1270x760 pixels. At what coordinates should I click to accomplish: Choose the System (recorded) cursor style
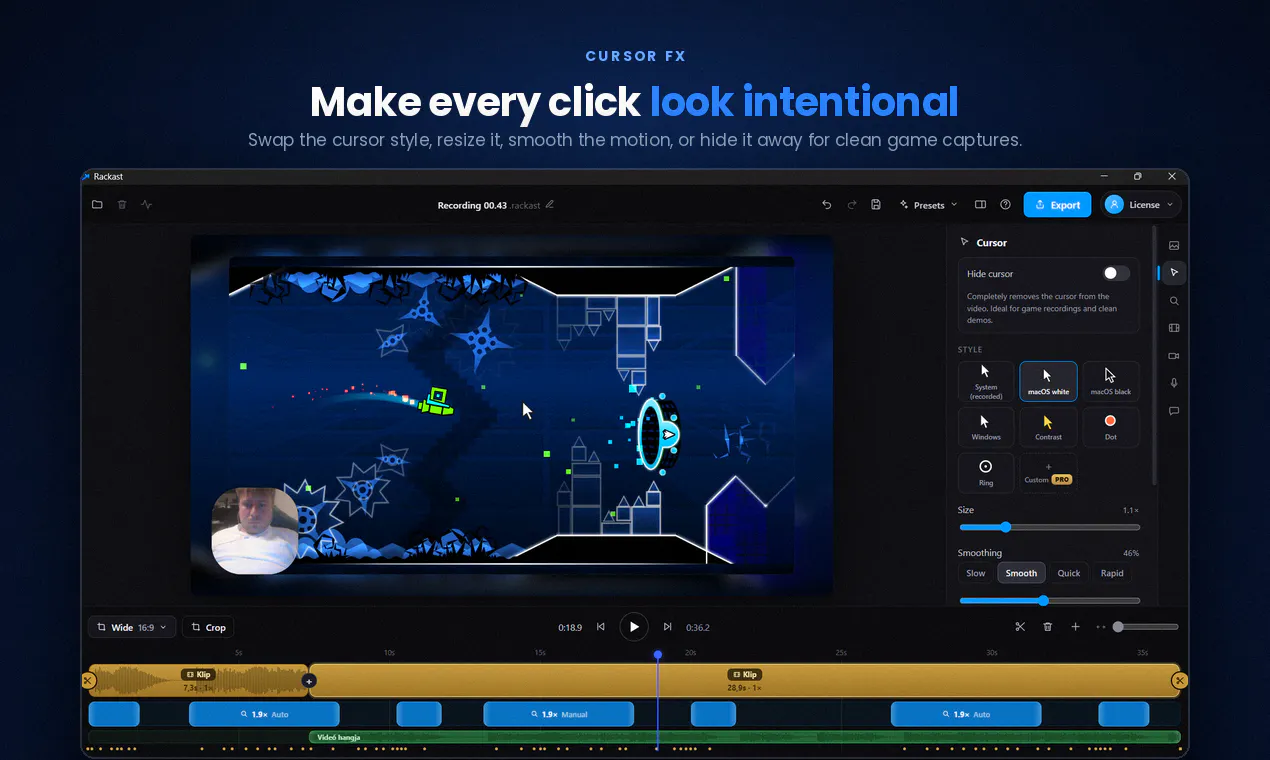click(x=986, y=381)
